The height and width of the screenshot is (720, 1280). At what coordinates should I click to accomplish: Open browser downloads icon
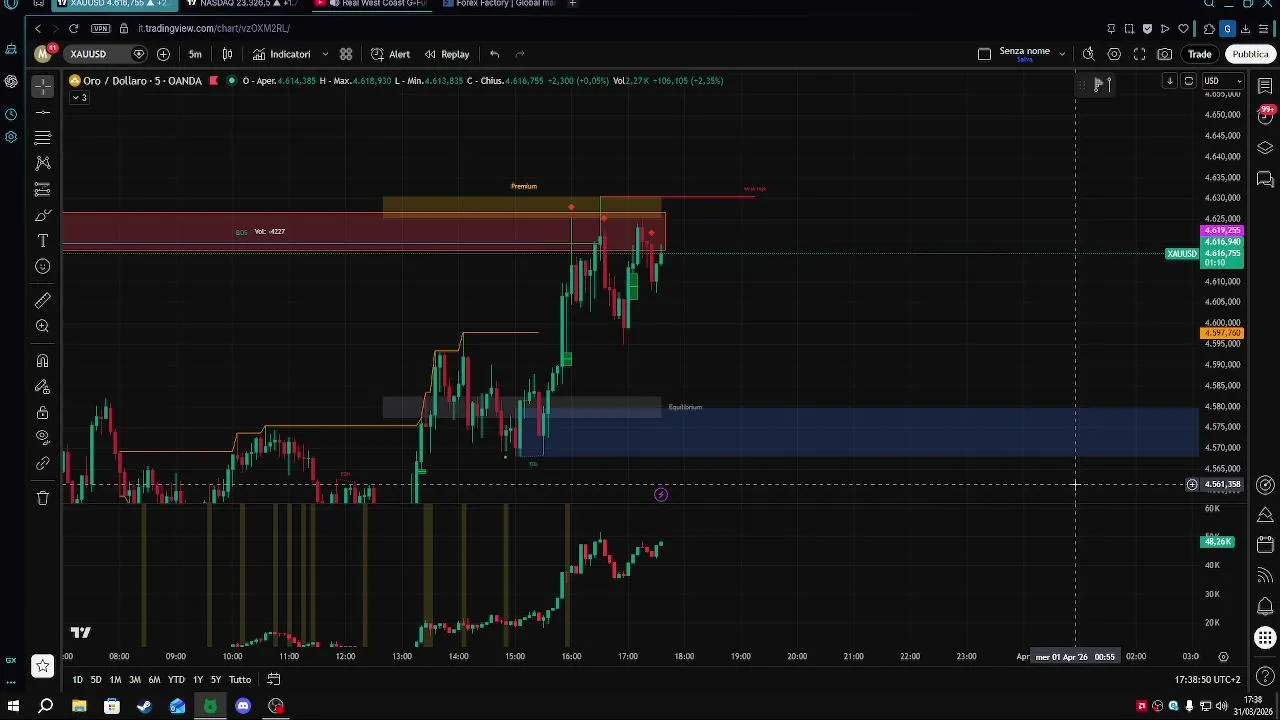click(1246, 28)
